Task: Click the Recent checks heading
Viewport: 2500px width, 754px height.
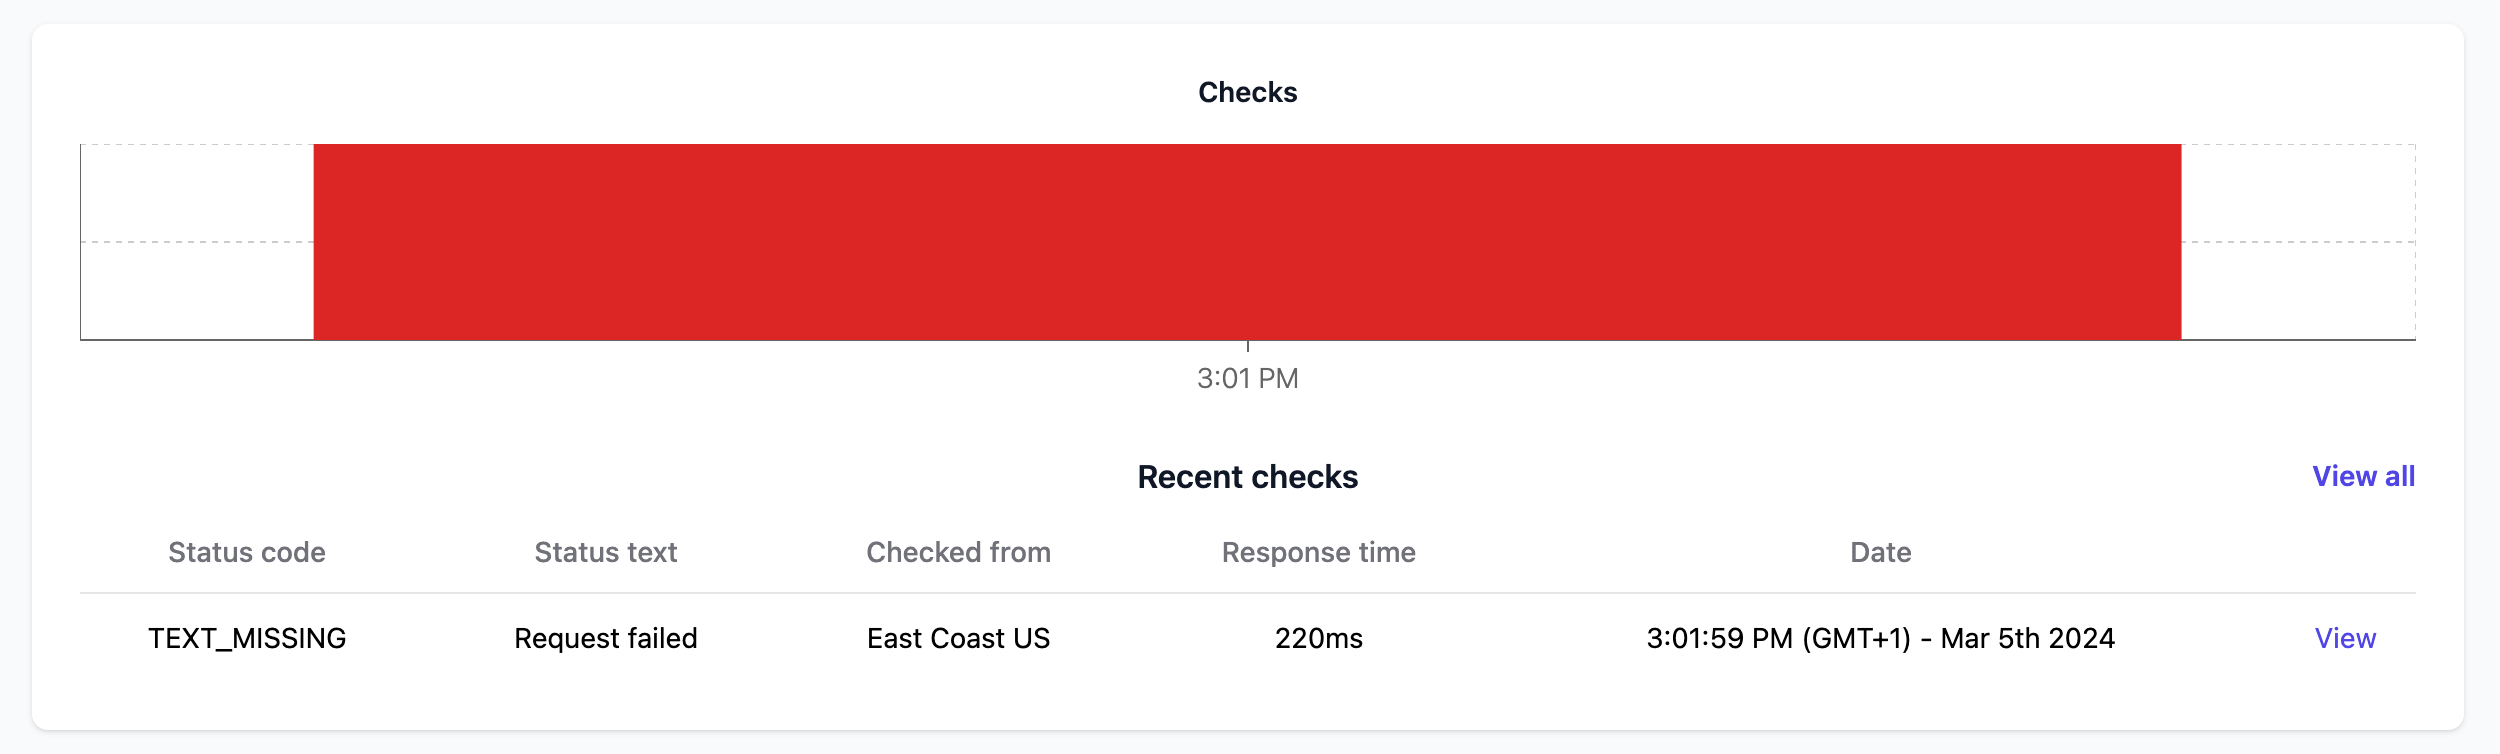Action: (x=1247, y=477)
